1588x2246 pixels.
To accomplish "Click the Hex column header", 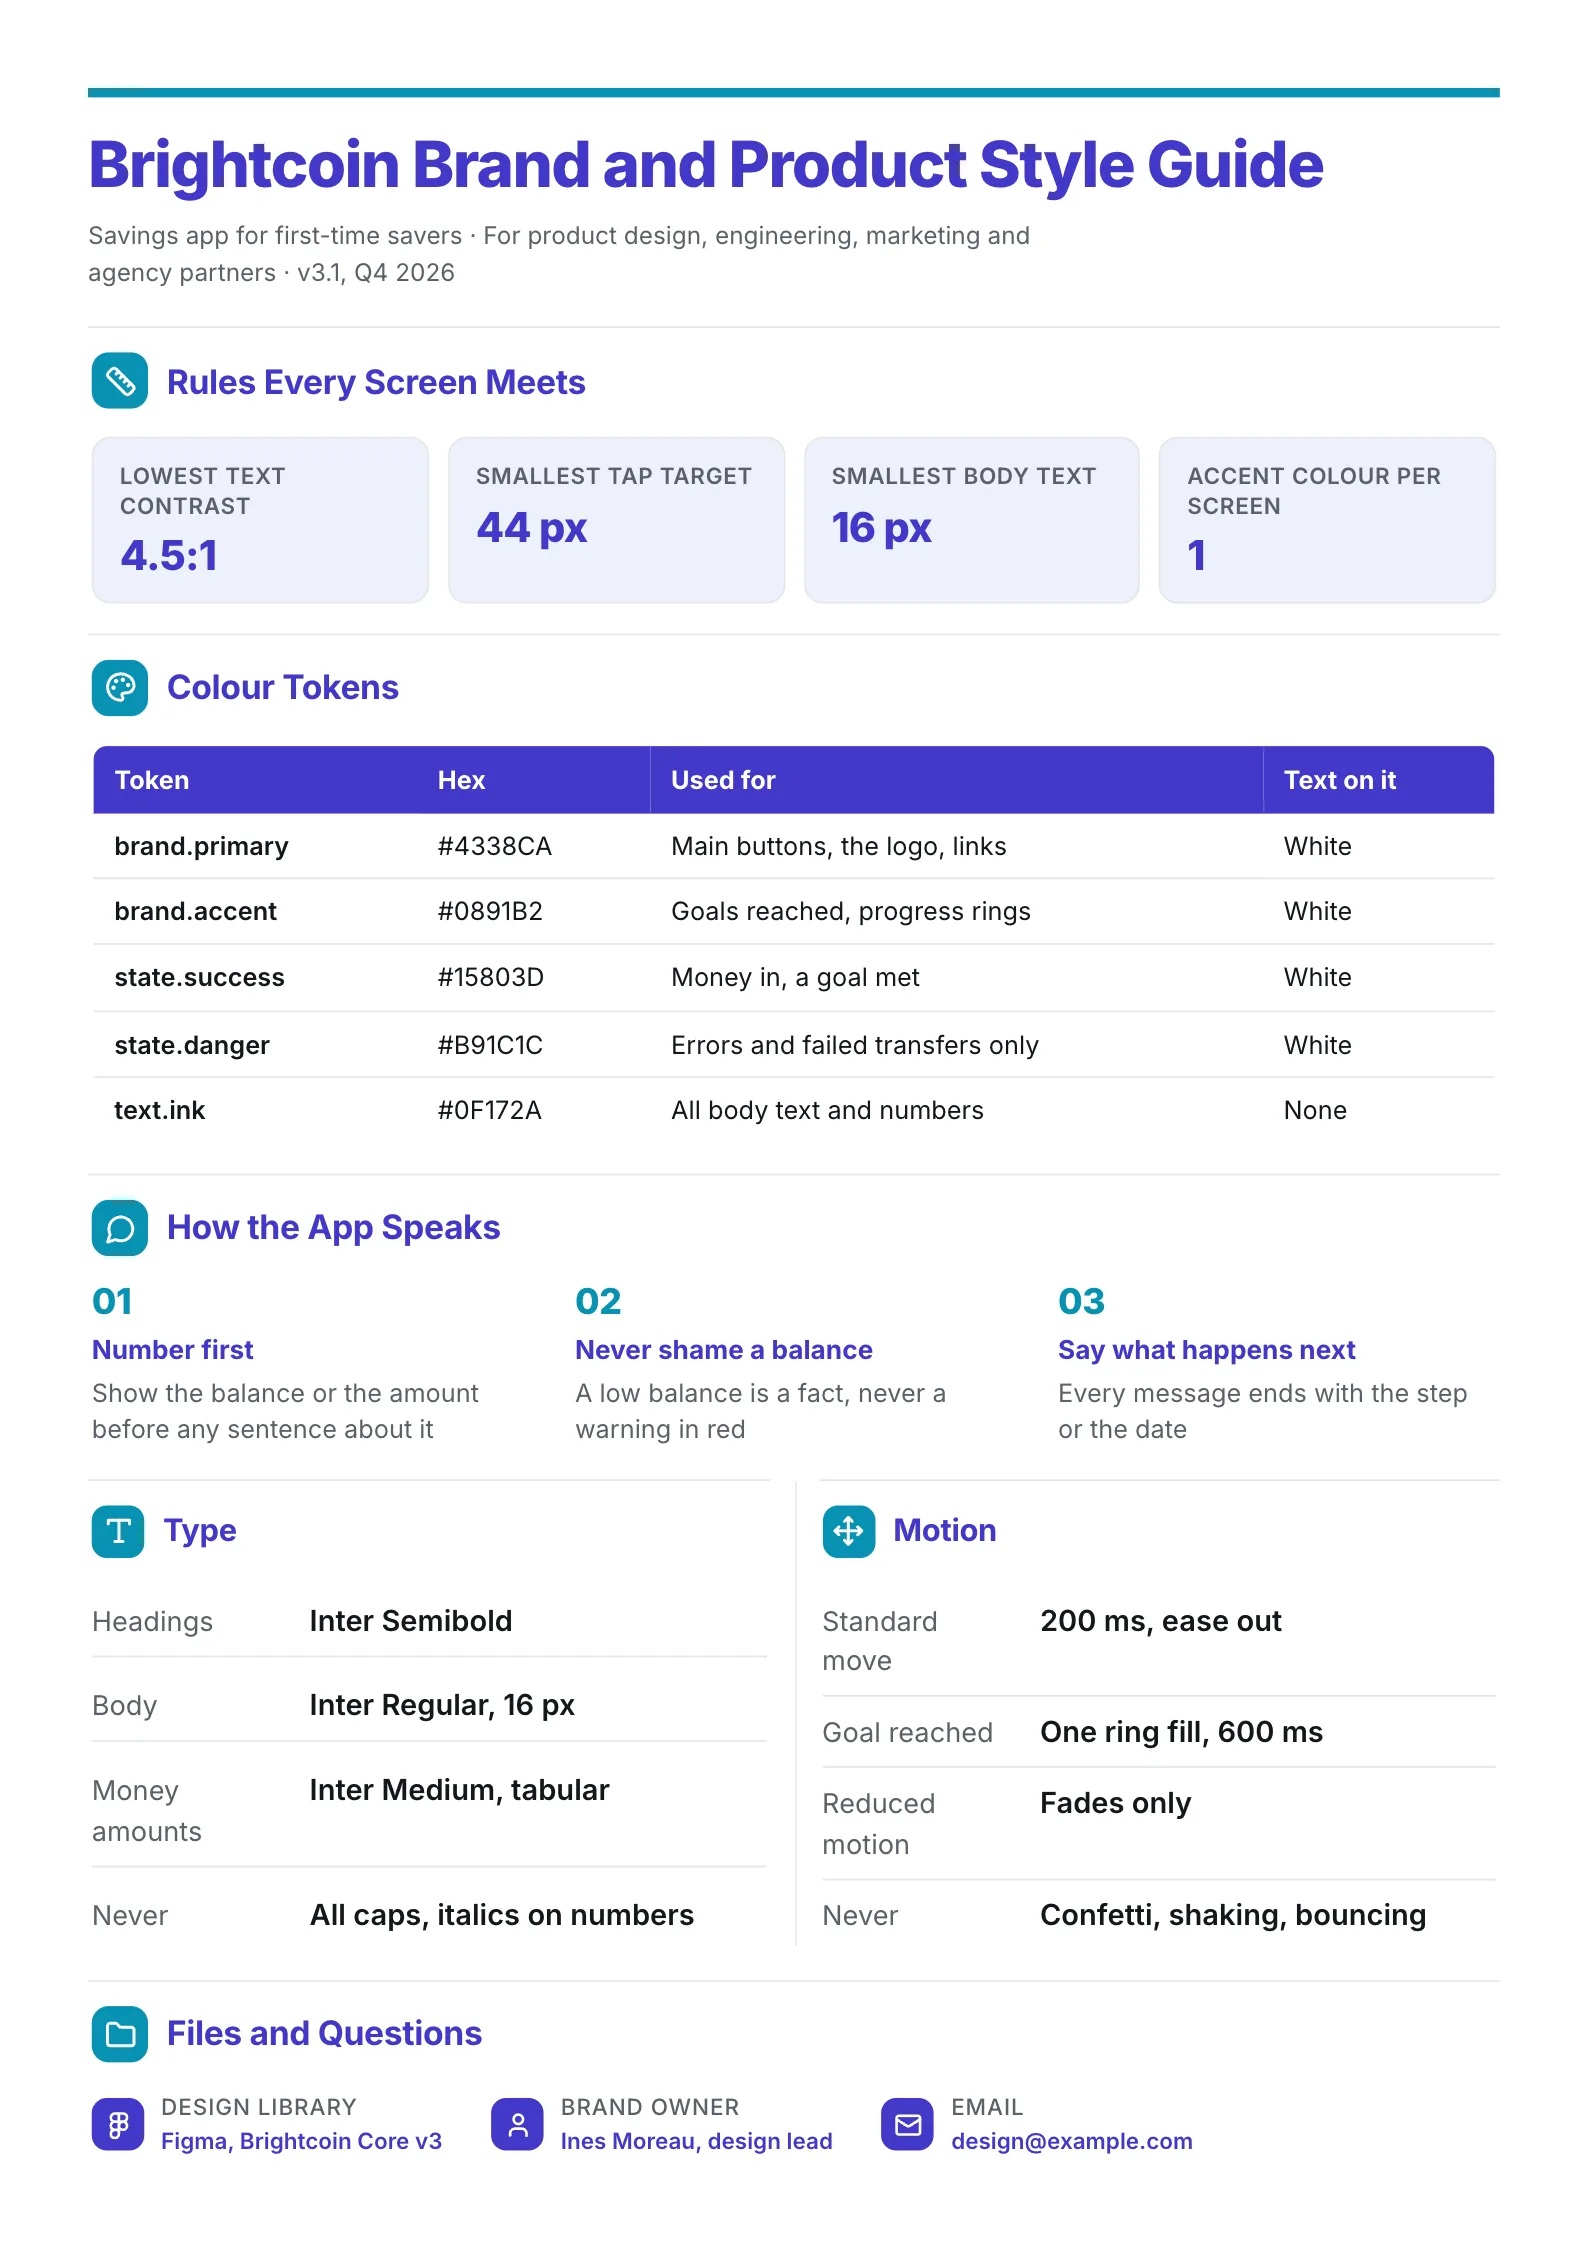I will tap(461, 780).
